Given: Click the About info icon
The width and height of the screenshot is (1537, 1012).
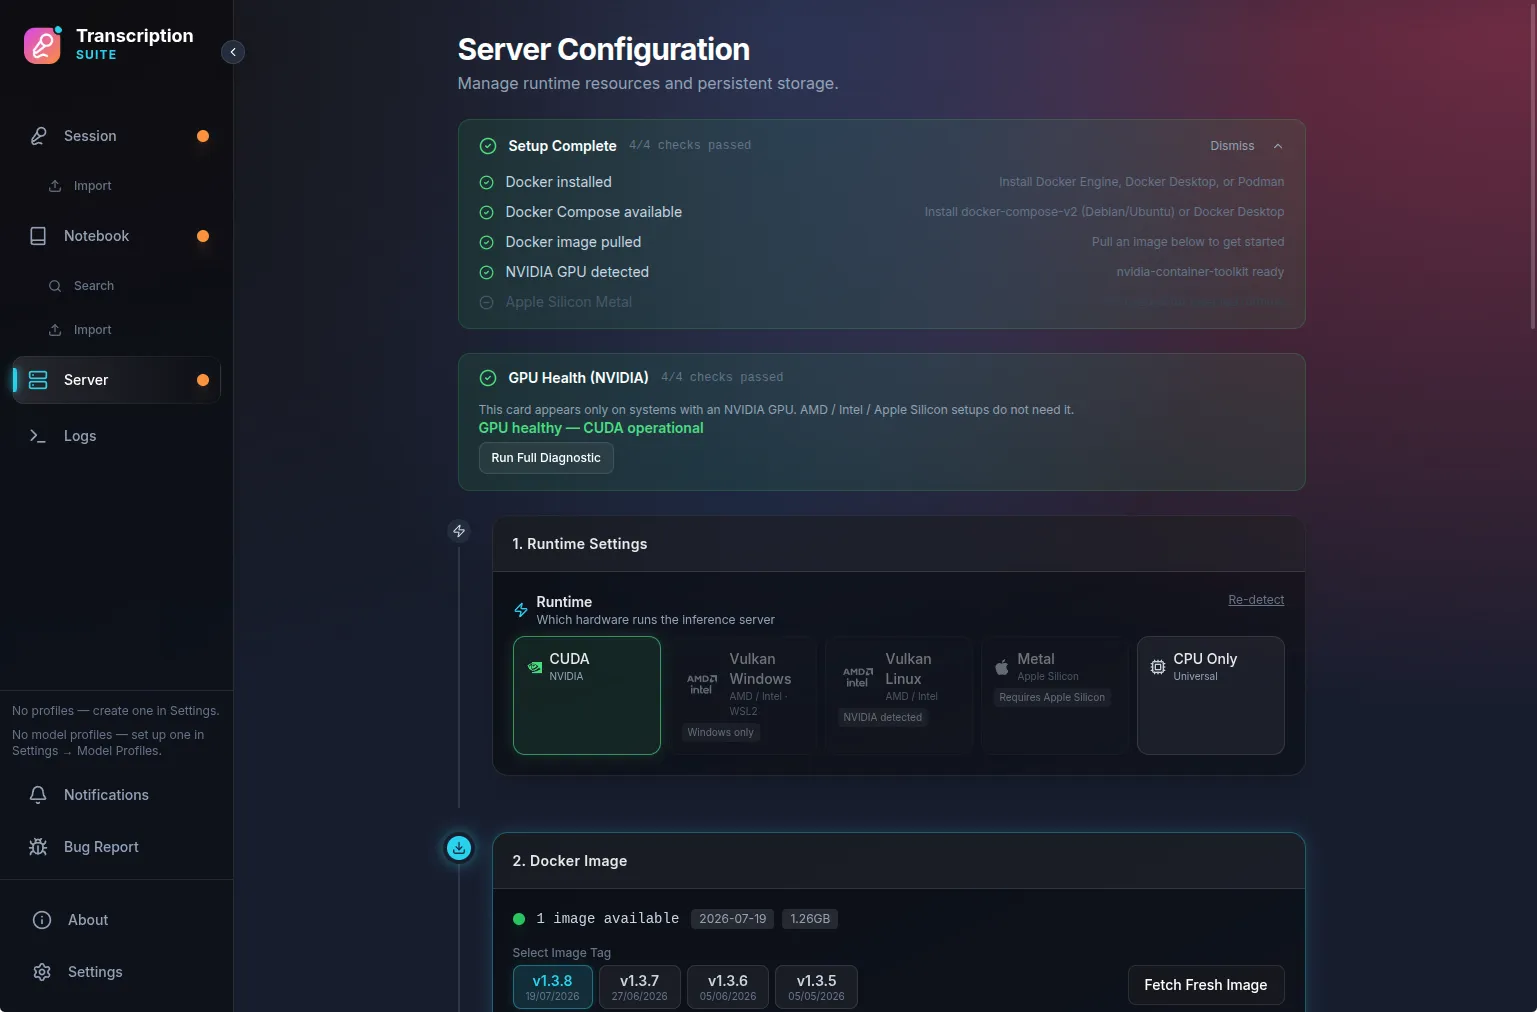Looking at the screenshot, I should point(42,920).
